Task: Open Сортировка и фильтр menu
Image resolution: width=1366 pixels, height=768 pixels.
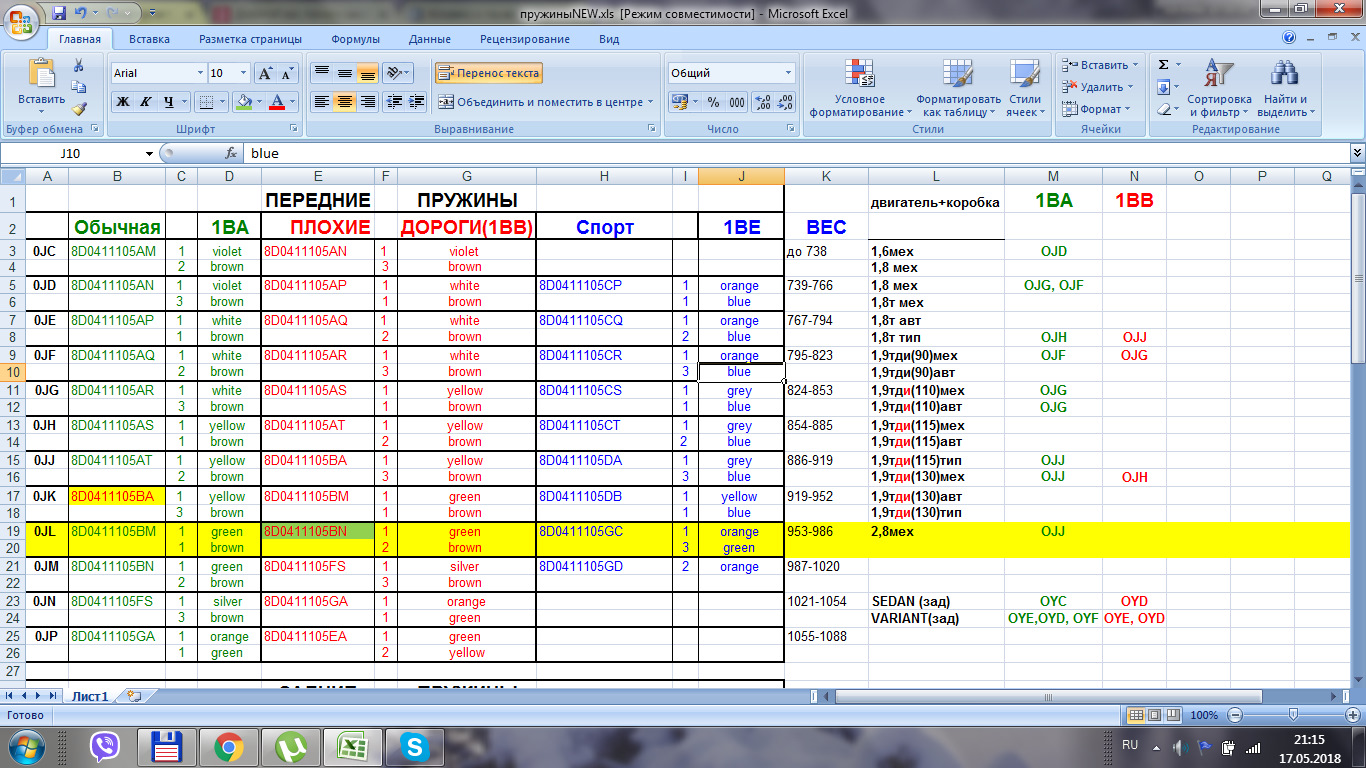Action: pos(1219,88)
